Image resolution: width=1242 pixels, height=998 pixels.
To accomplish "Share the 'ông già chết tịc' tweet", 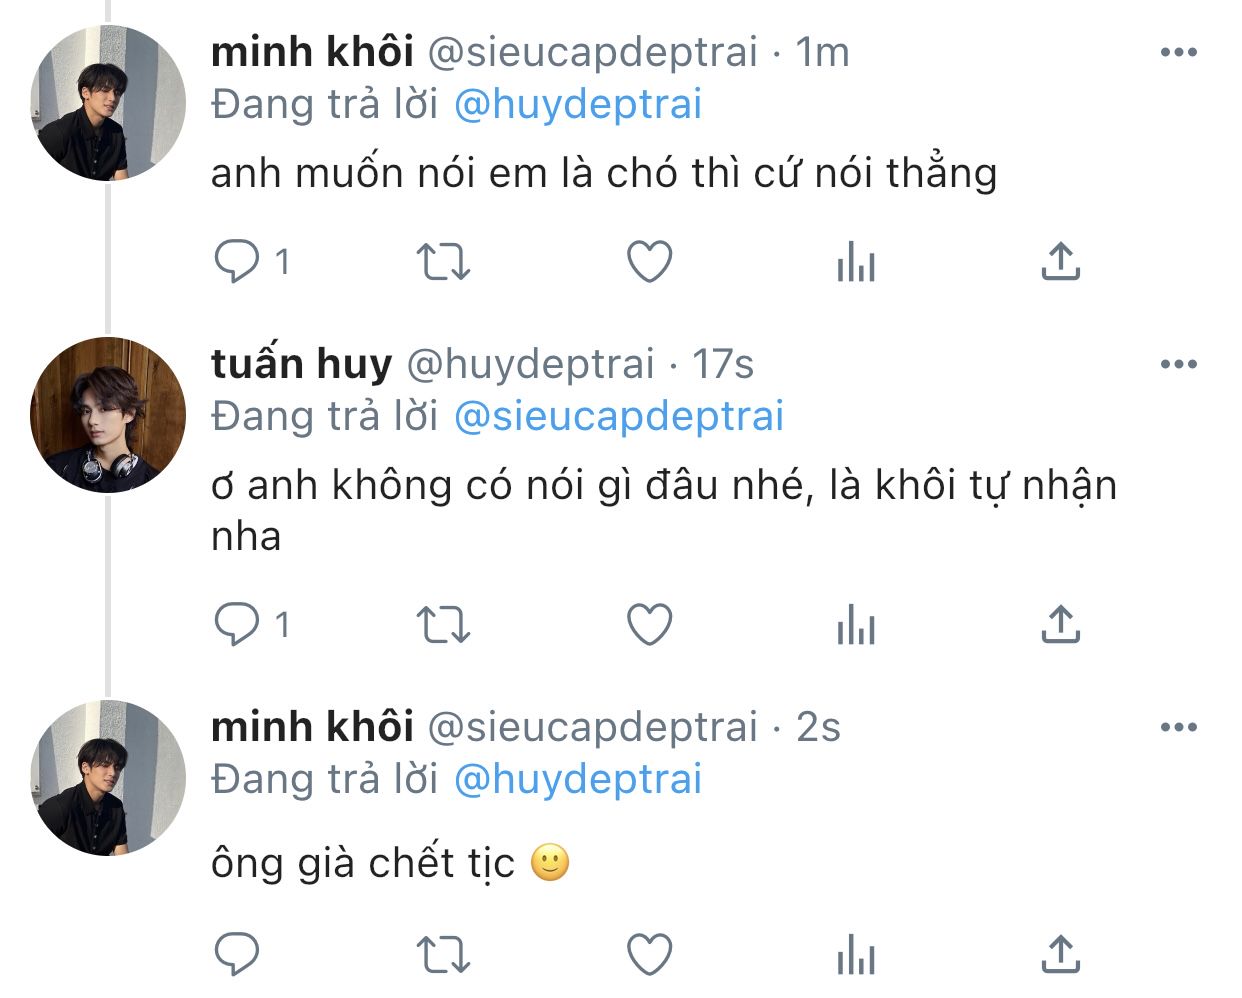I will tap(1060, 954).
